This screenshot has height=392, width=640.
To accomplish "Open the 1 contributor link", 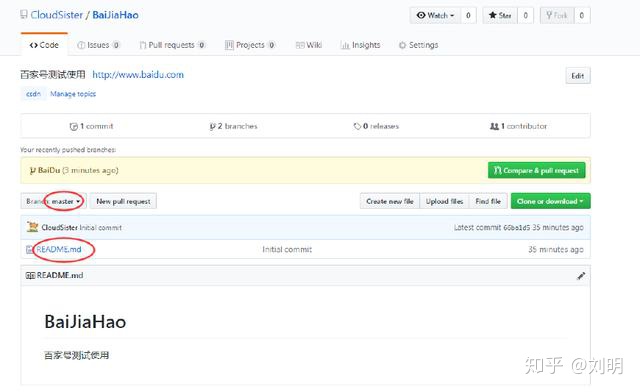I will [518, 126].
